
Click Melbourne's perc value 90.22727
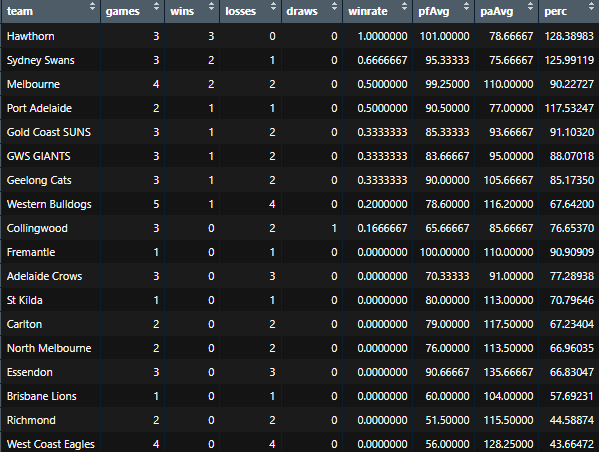tap(571, 84)
